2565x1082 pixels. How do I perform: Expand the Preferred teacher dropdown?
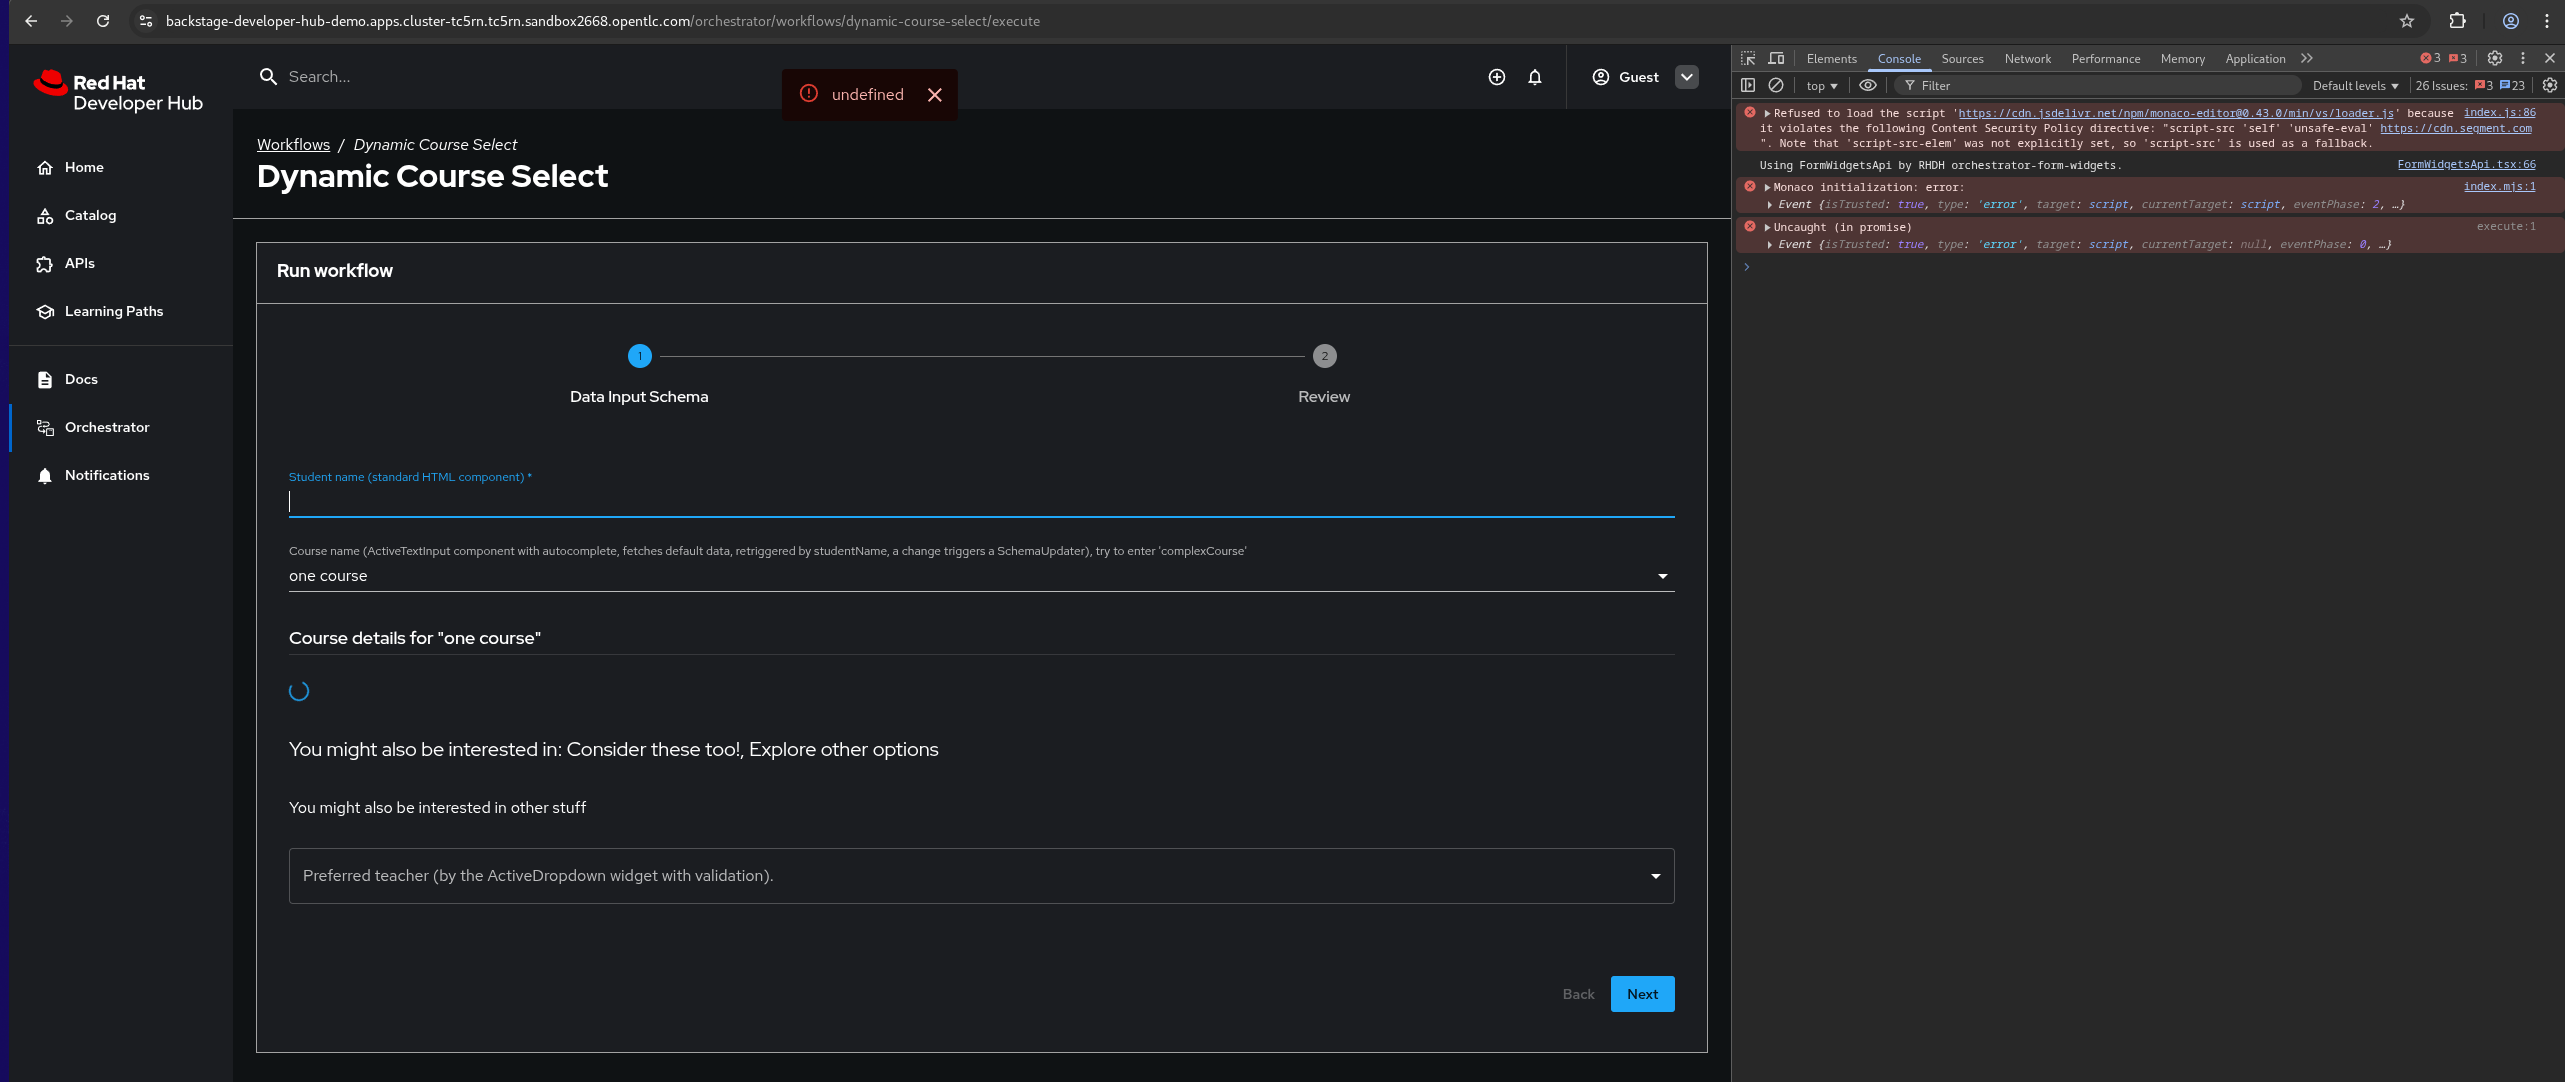click(1655, 876)
